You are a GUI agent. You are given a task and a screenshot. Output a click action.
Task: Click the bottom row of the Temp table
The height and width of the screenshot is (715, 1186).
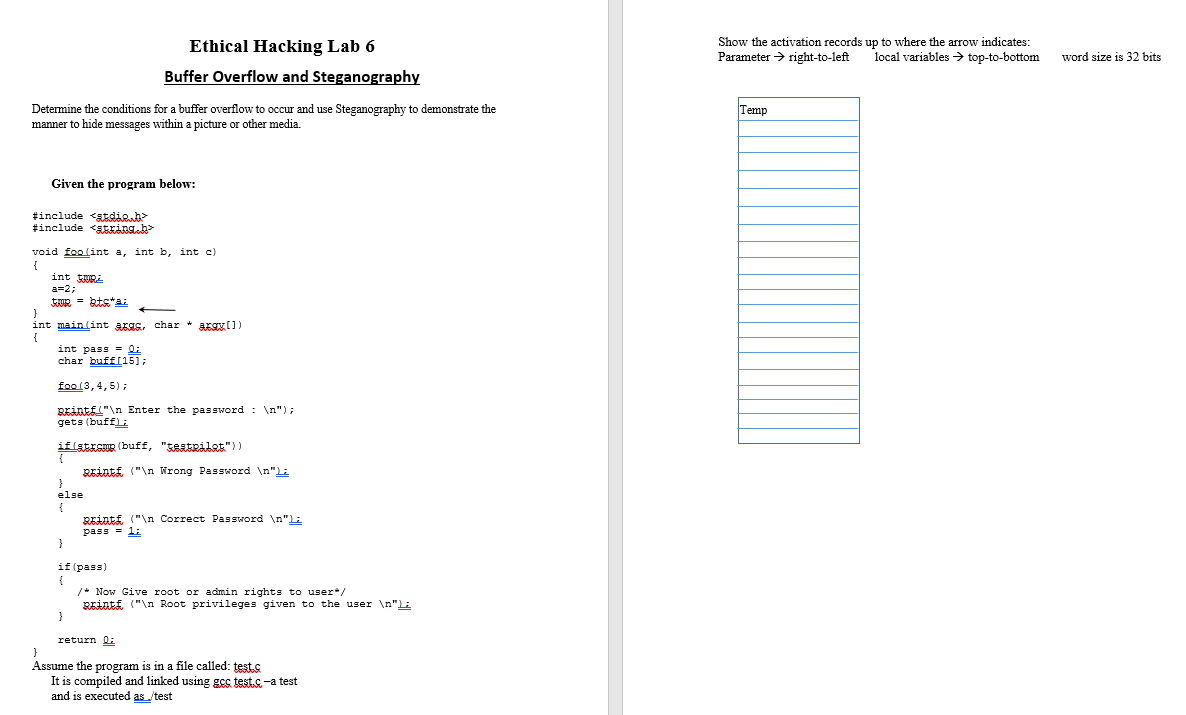(798, 435)
